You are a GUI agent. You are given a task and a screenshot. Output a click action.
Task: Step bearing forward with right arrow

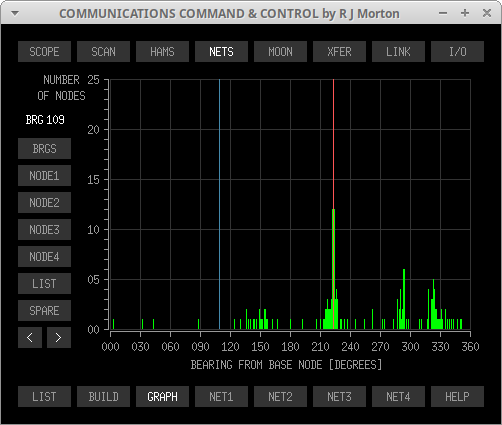pos(59,338)
